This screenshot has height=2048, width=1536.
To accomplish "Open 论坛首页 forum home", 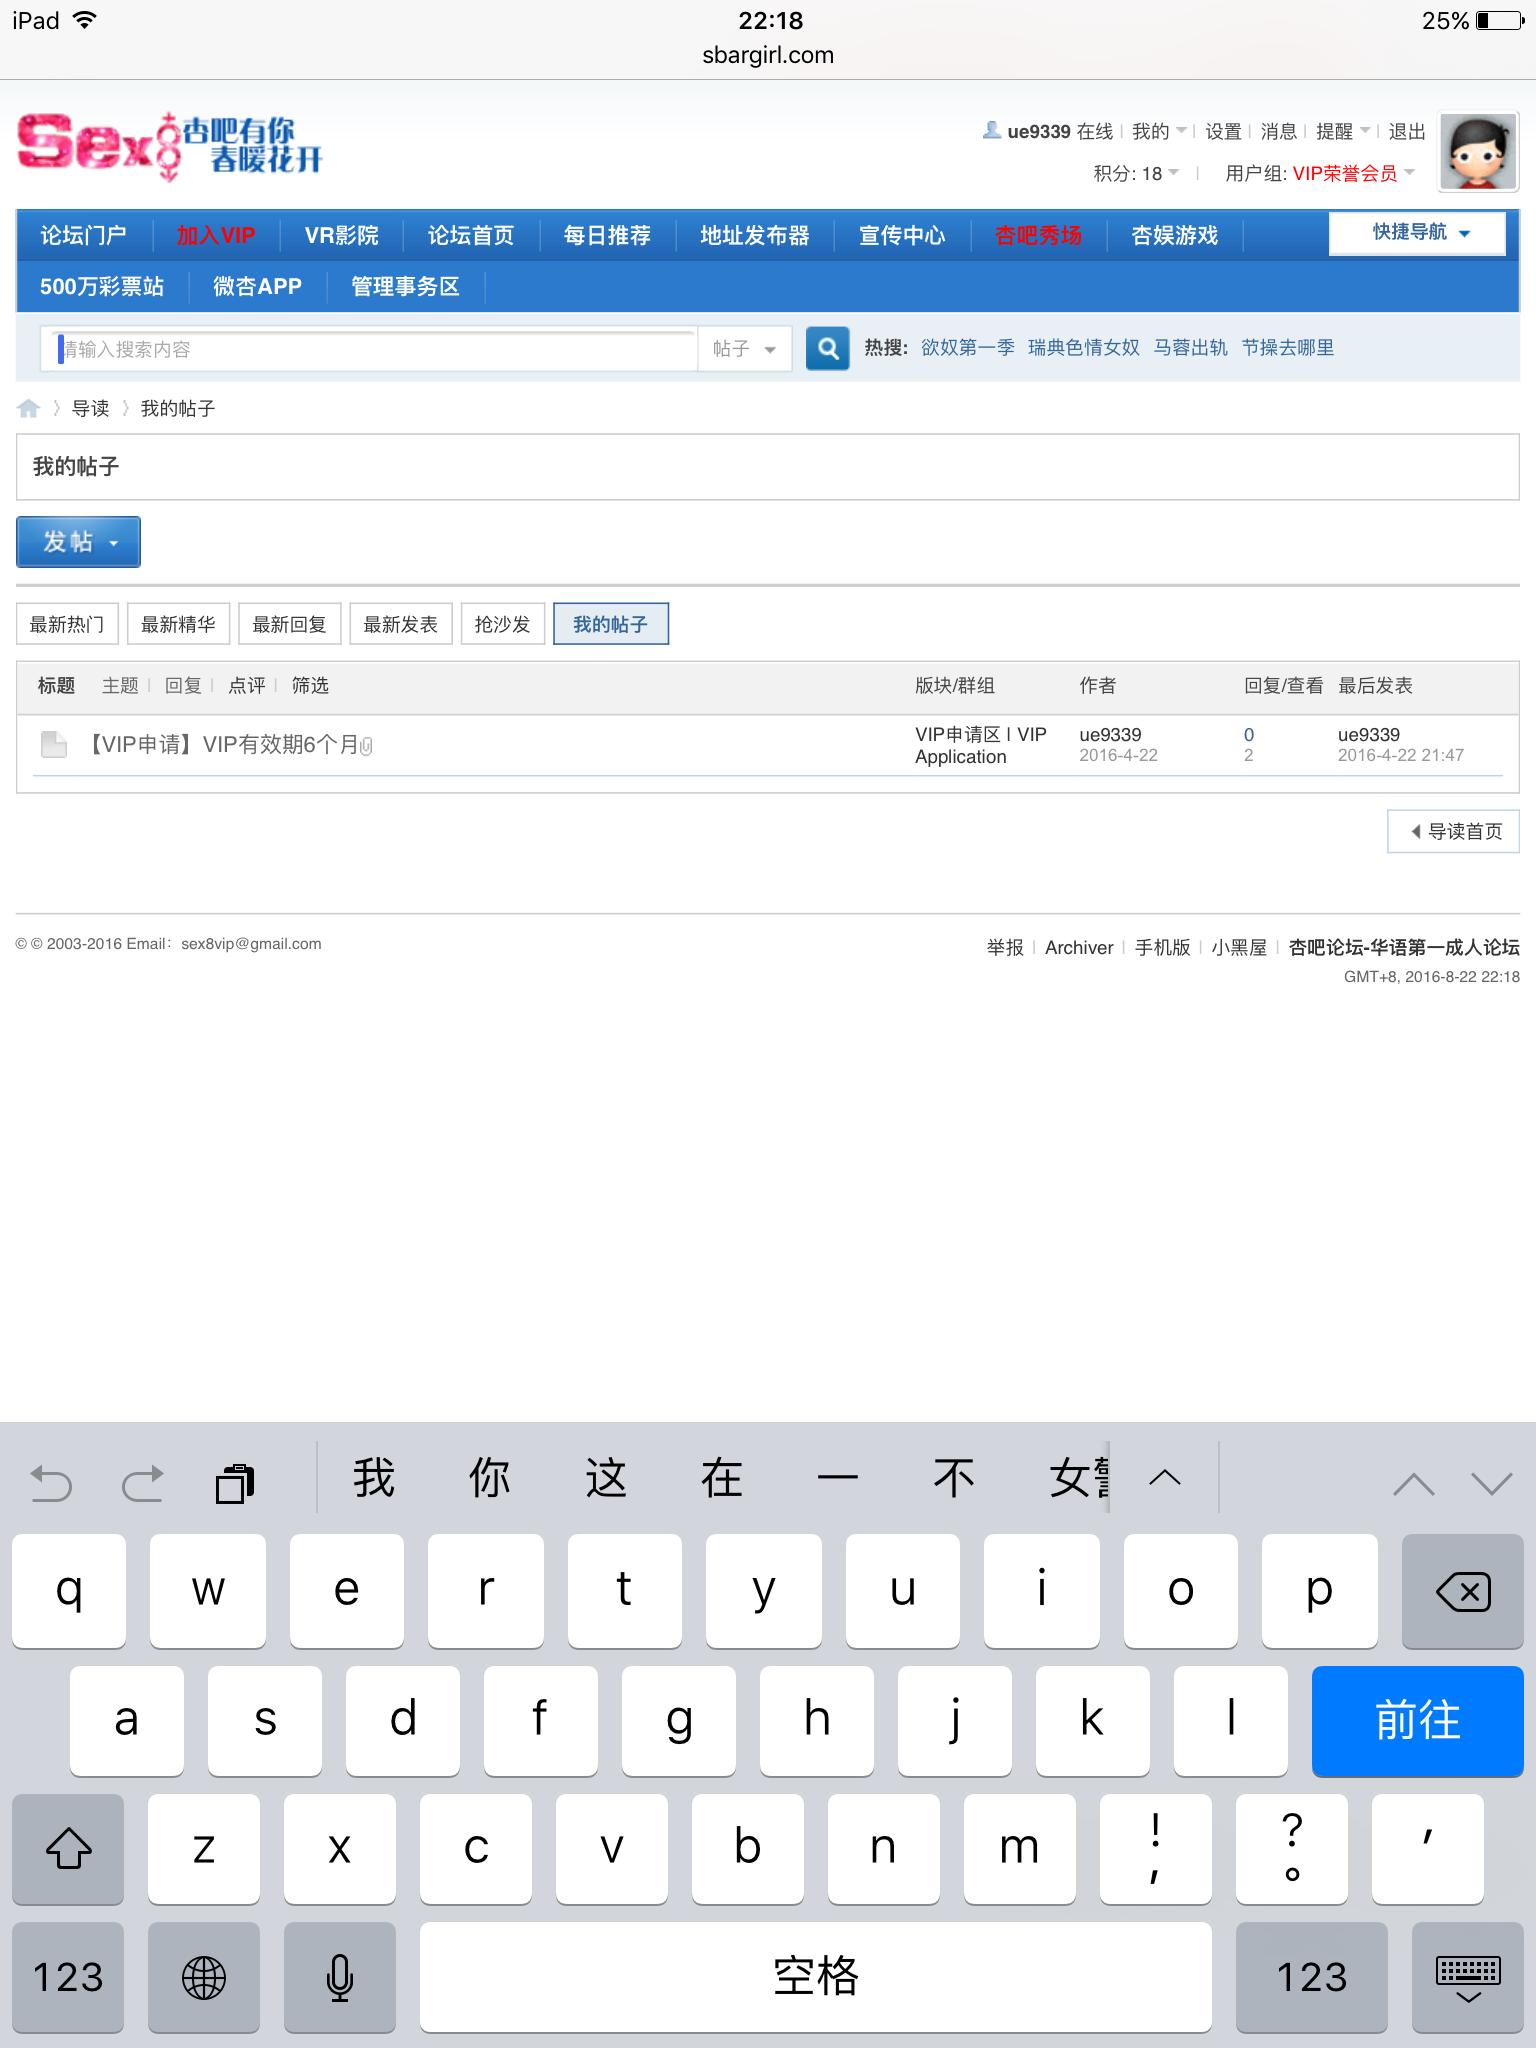I will pos(471,236).
